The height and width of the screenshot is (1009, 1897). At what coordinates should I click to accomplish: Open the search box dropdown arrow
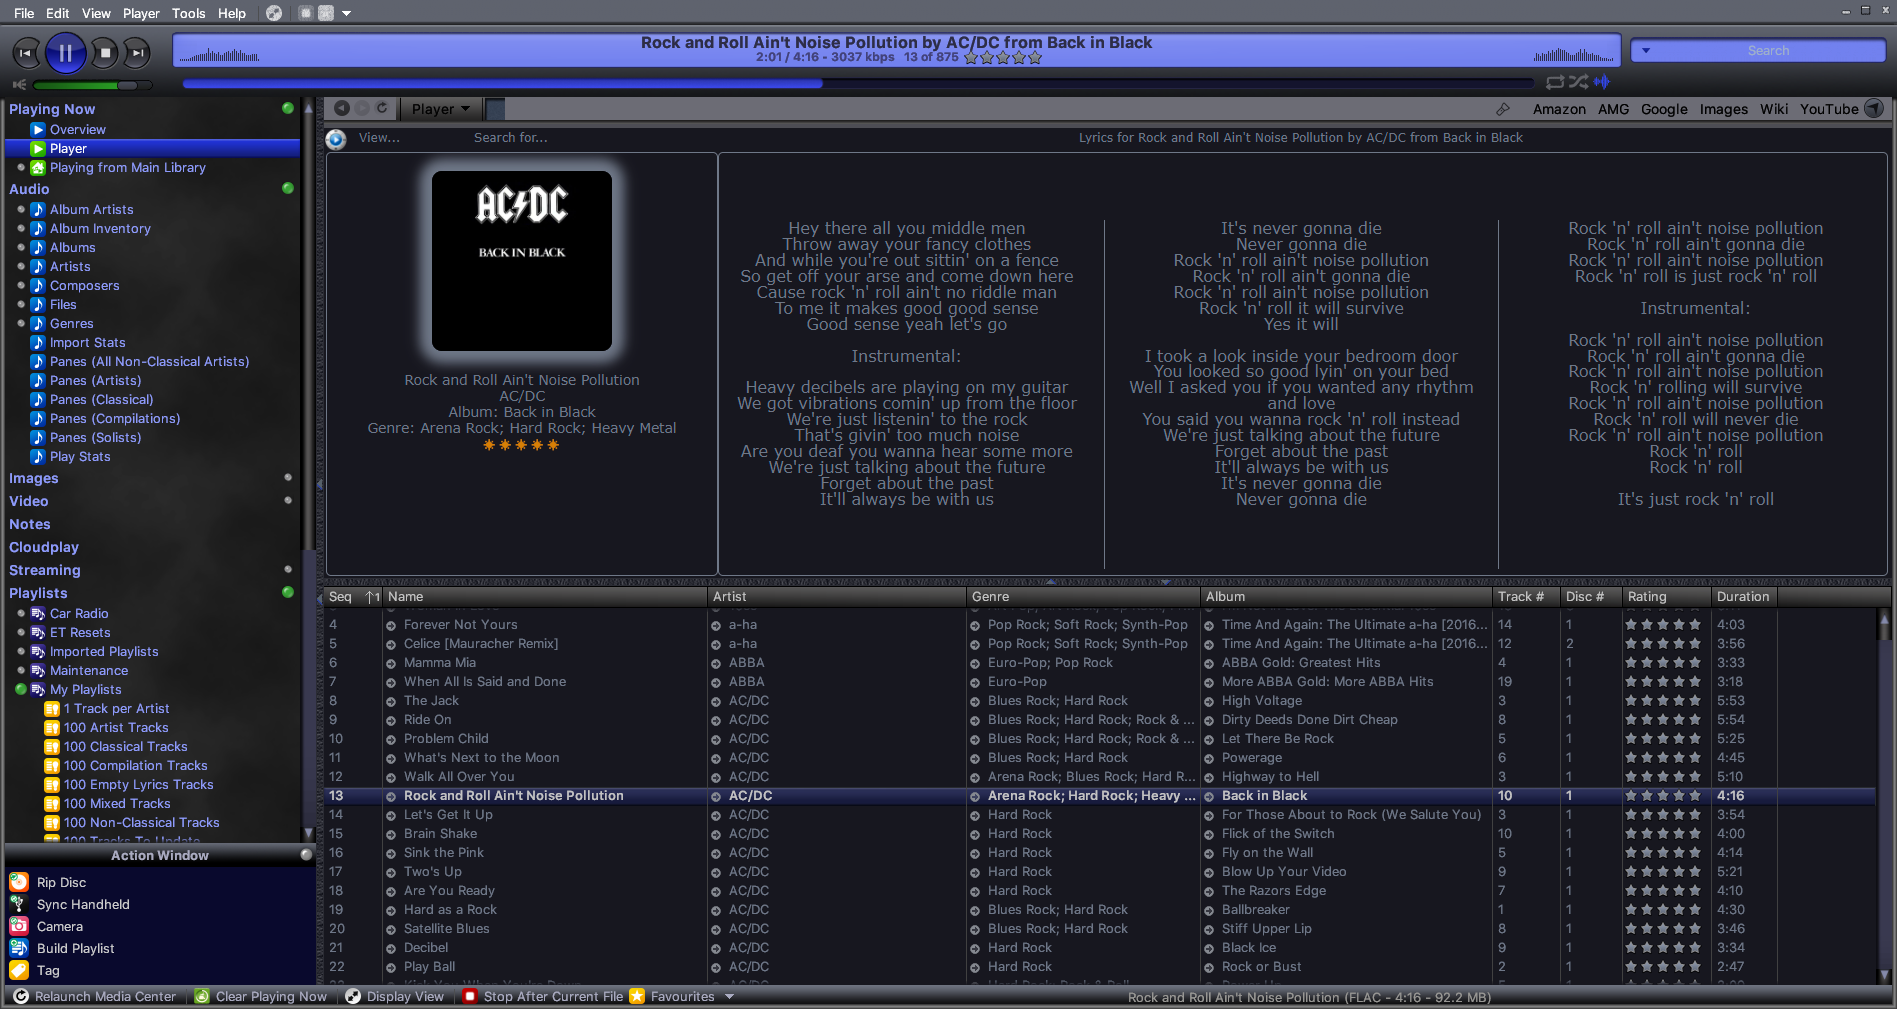click(1646, 50)
